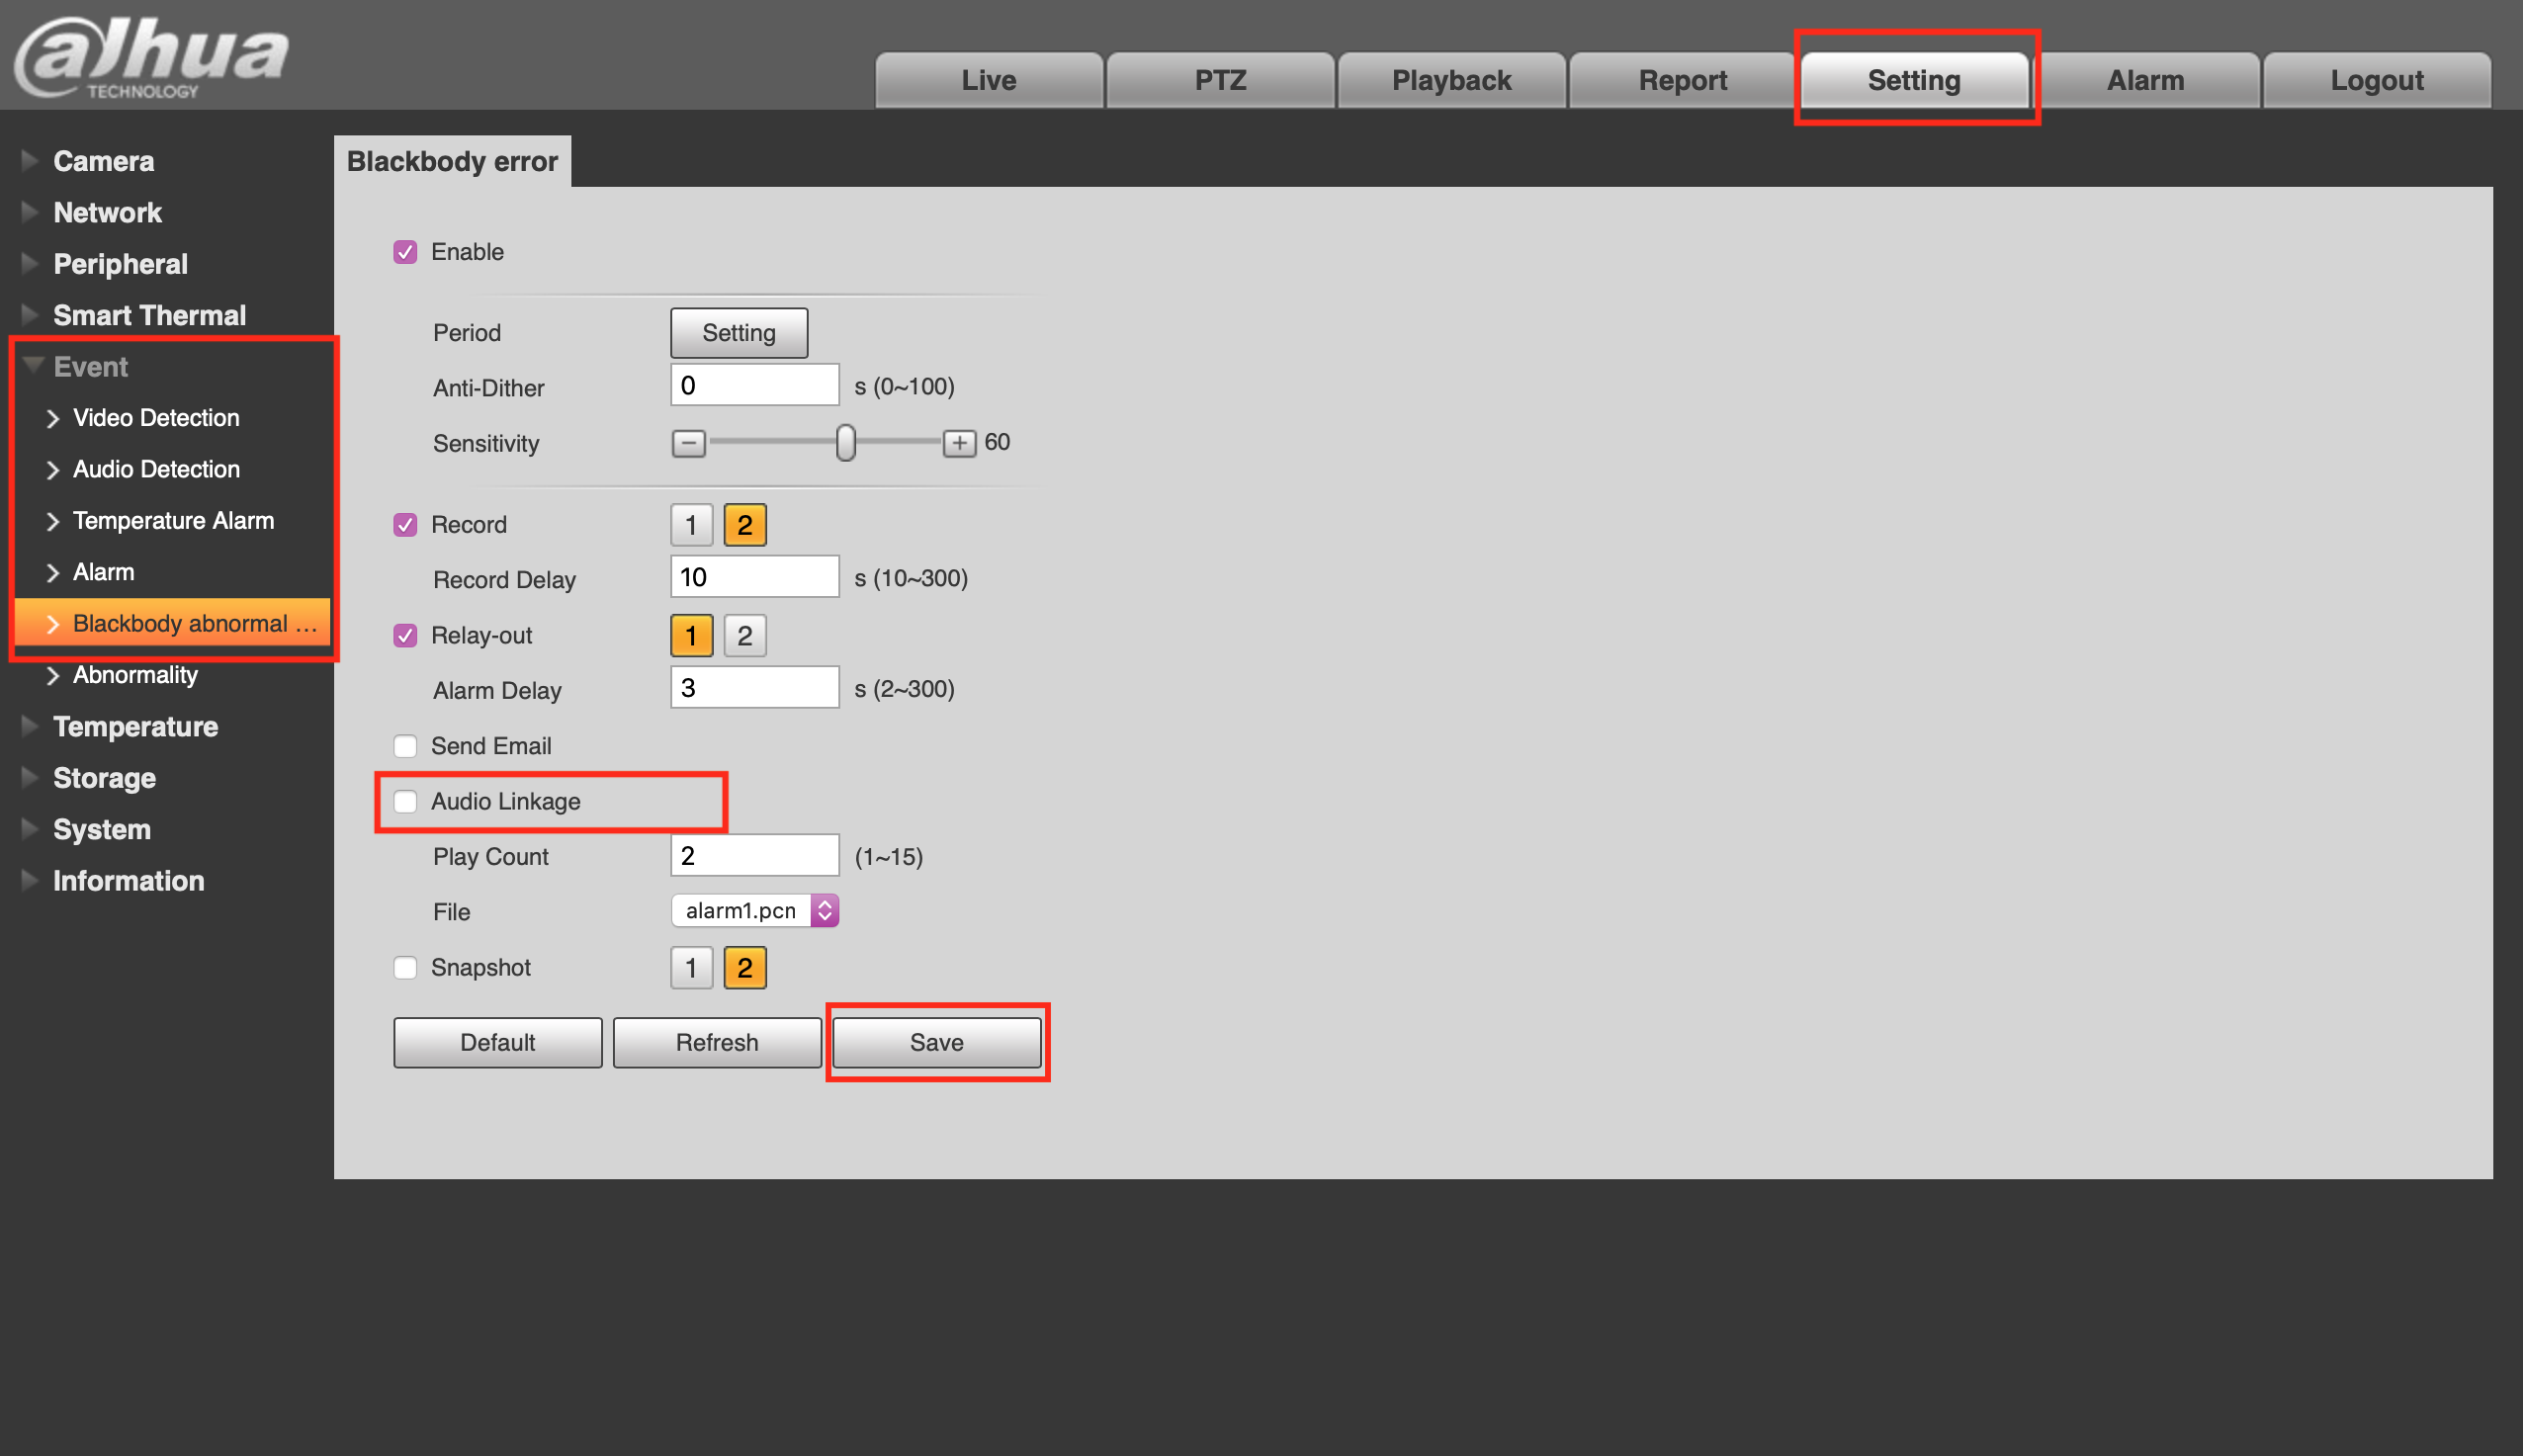2523x1456 pixels.
Task: Click the sensitivity minus button
Action: click(688, 443)
